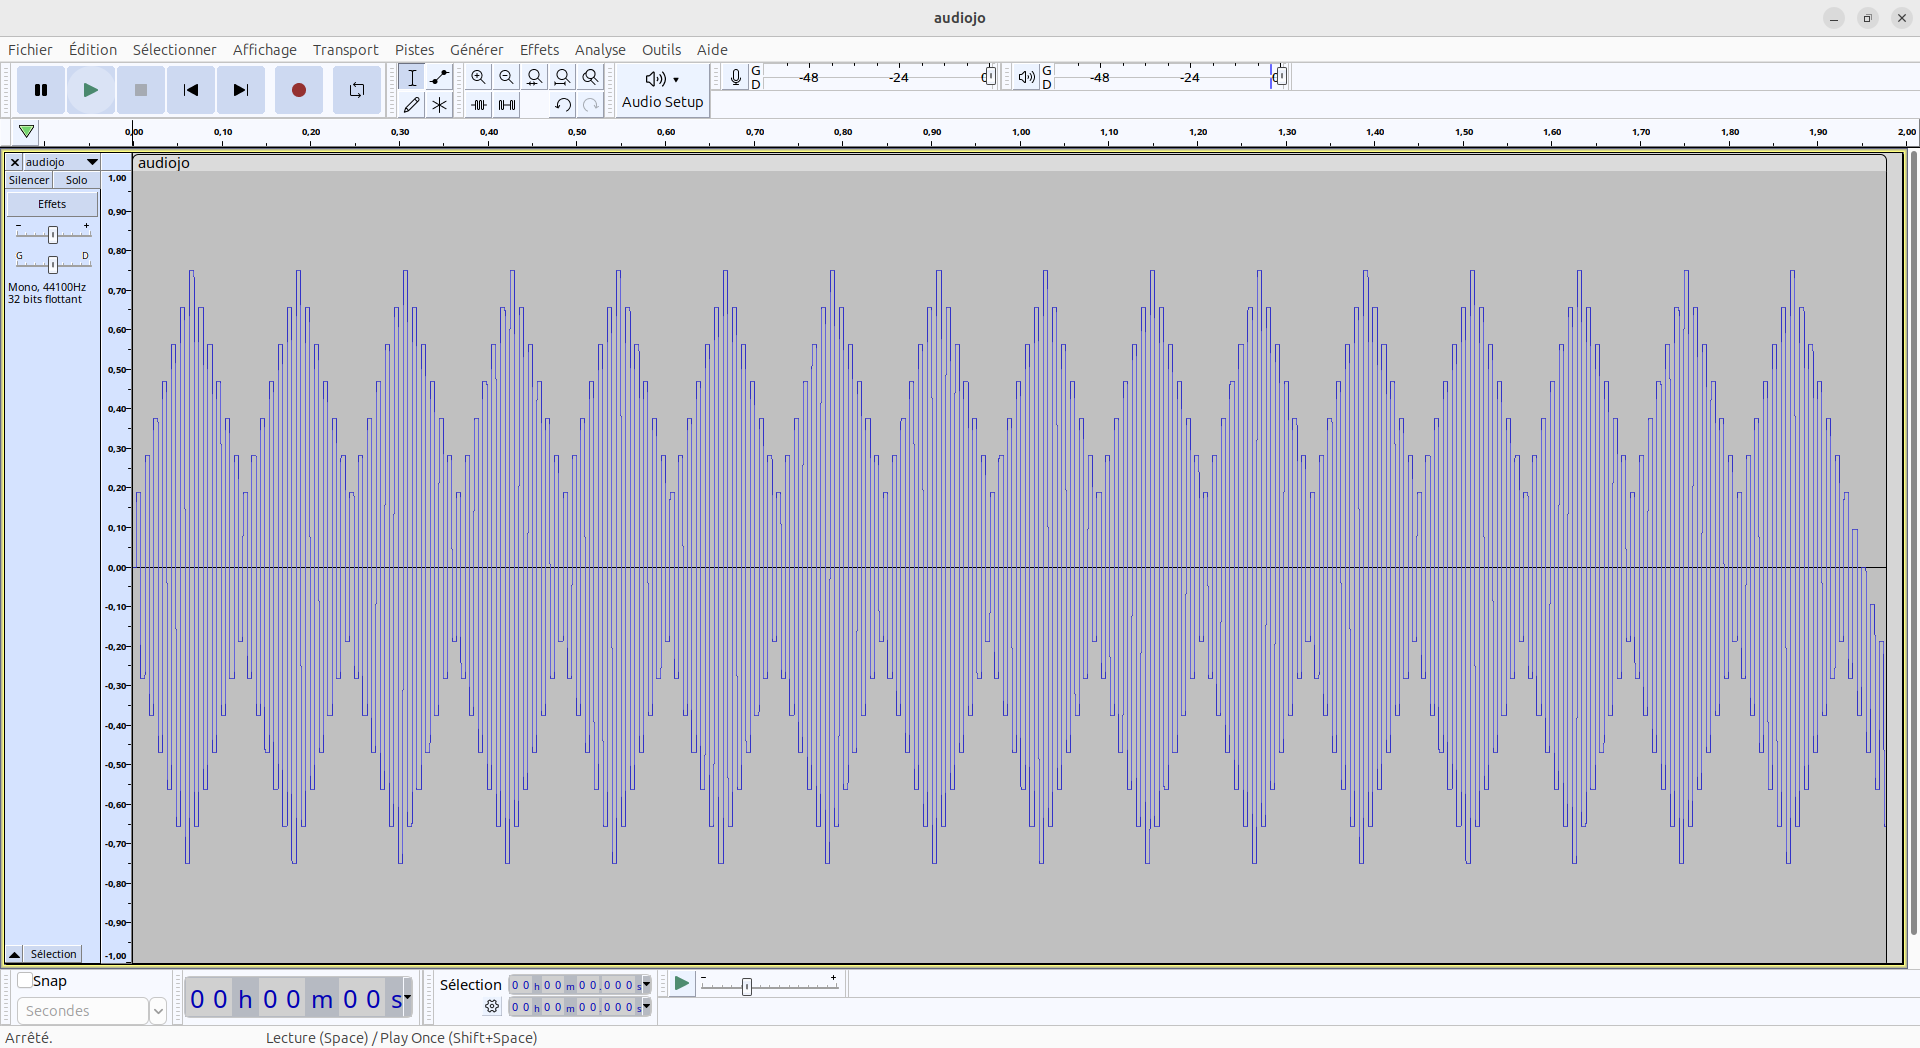1920x1048 pixels.
Task: Open the Générer menu
Action: pos(476,50)
